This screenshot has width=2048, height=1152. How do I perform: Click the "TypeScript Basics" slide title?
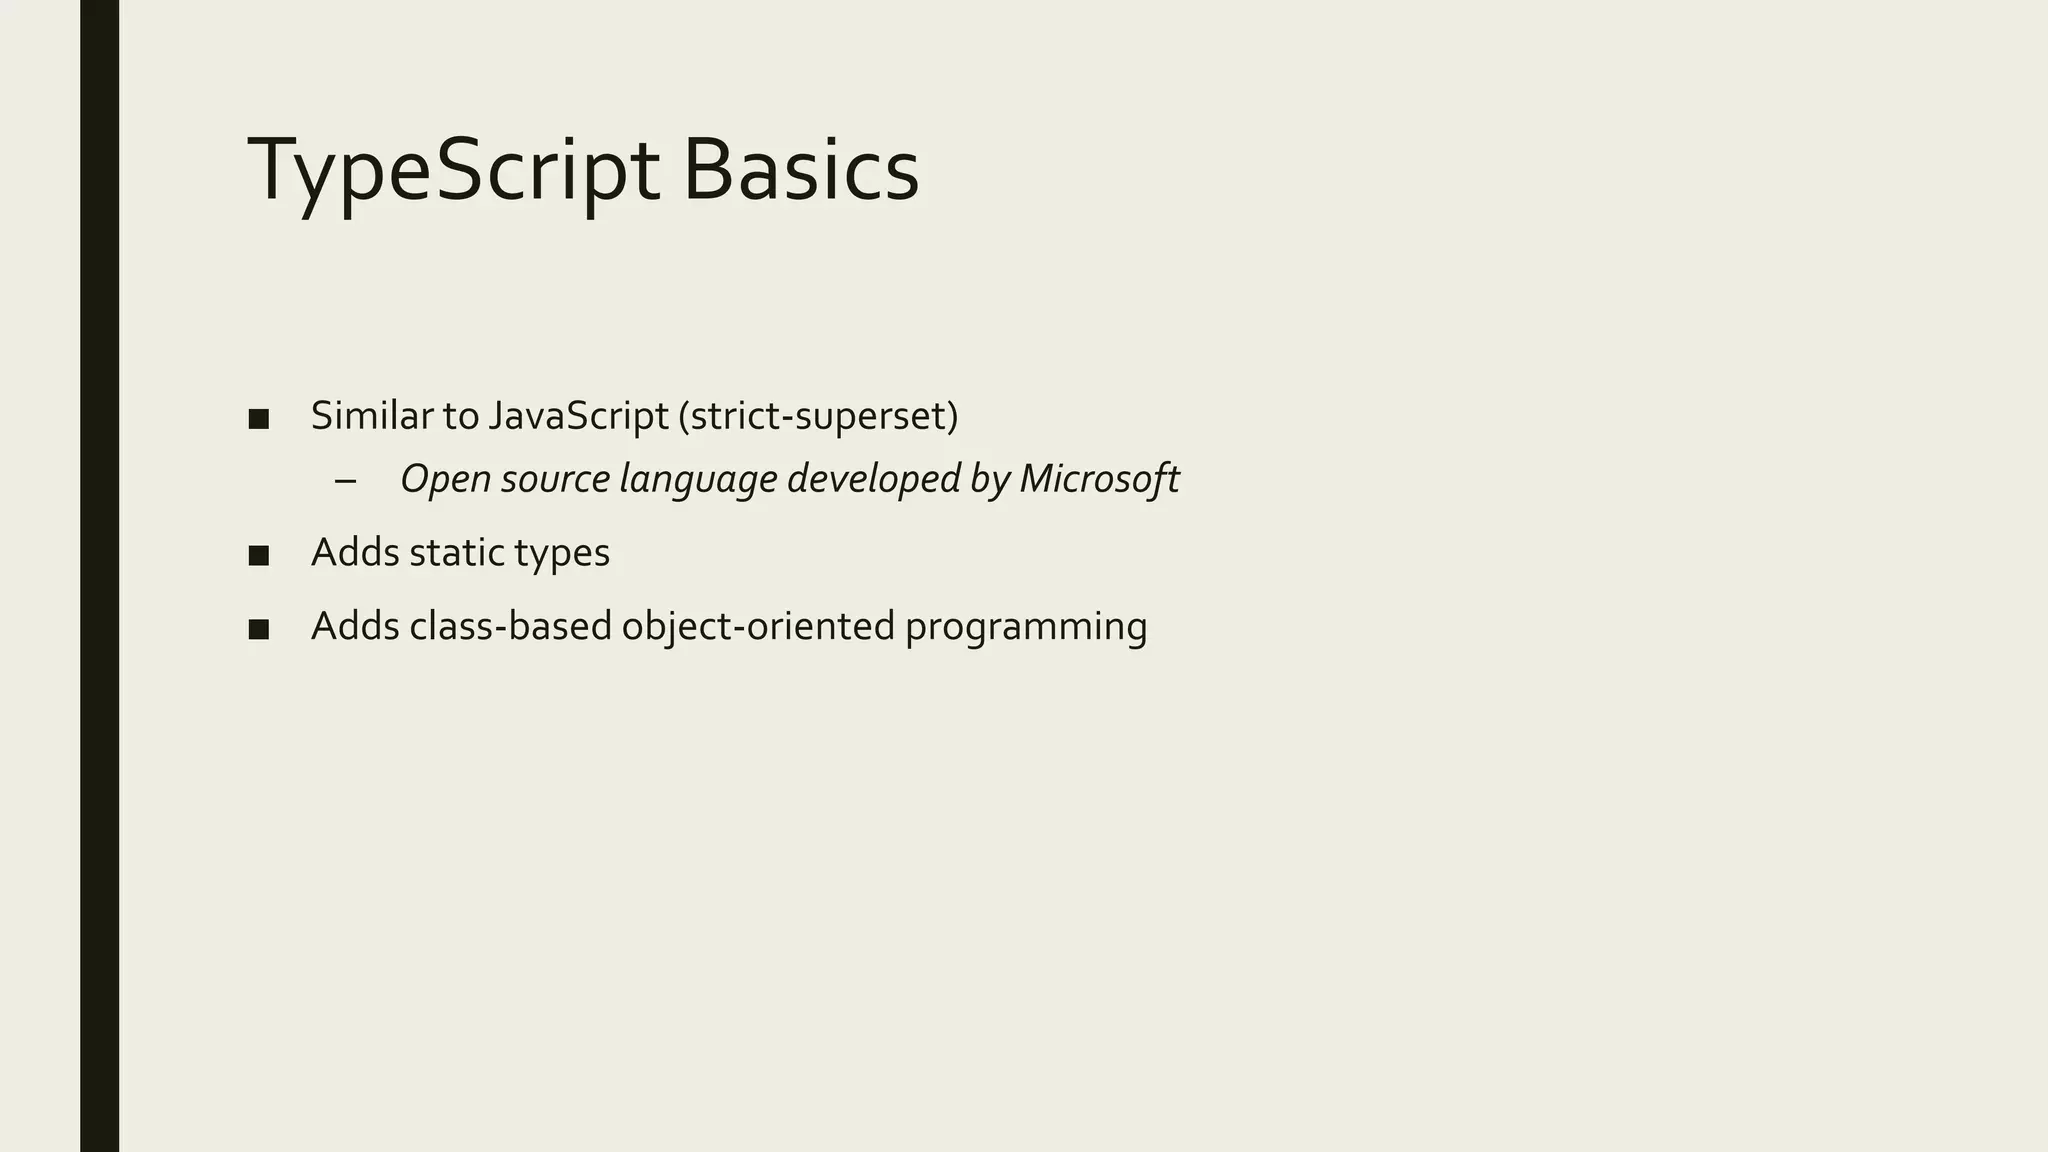(x=582, y=170)
